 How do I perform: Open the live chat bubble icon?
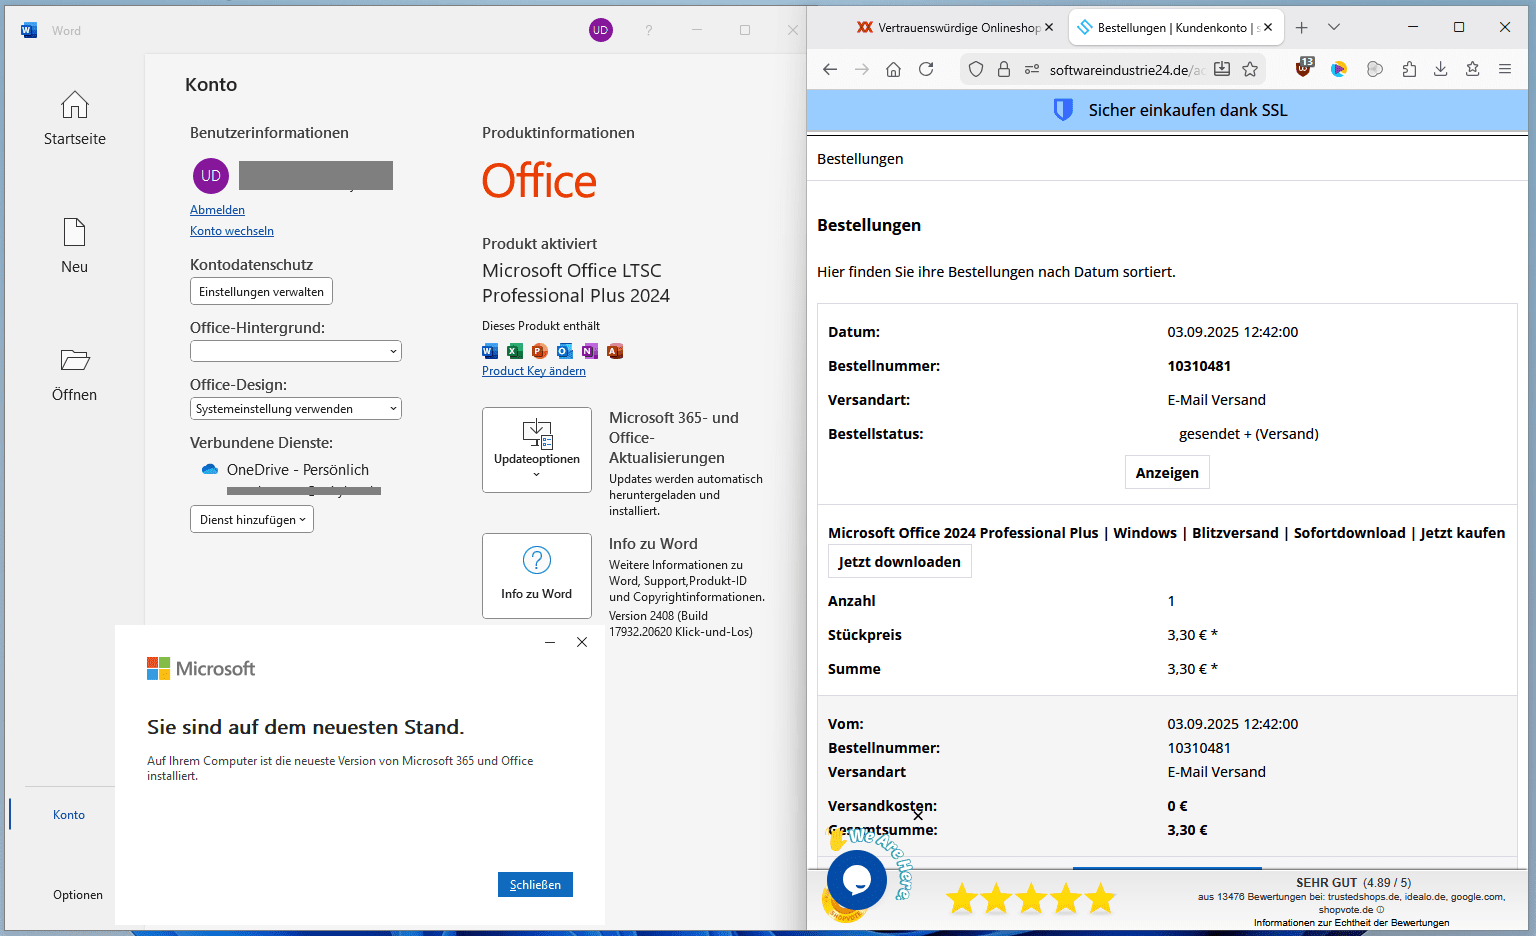[857, 880]
